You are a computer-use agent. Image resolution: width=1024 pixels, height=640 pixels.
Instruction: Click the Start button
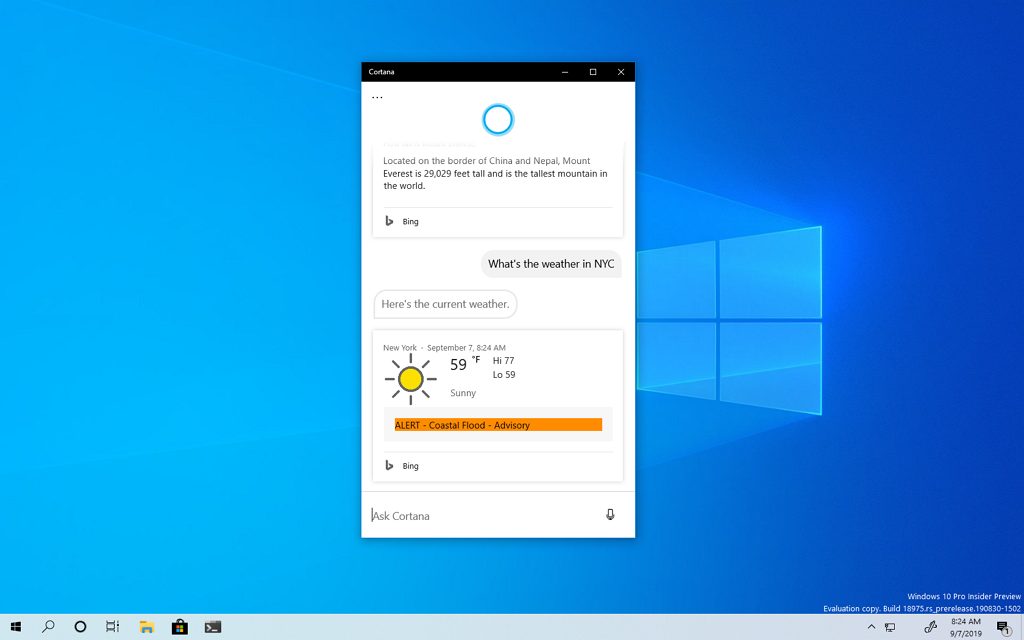click(x=16, y=625)
